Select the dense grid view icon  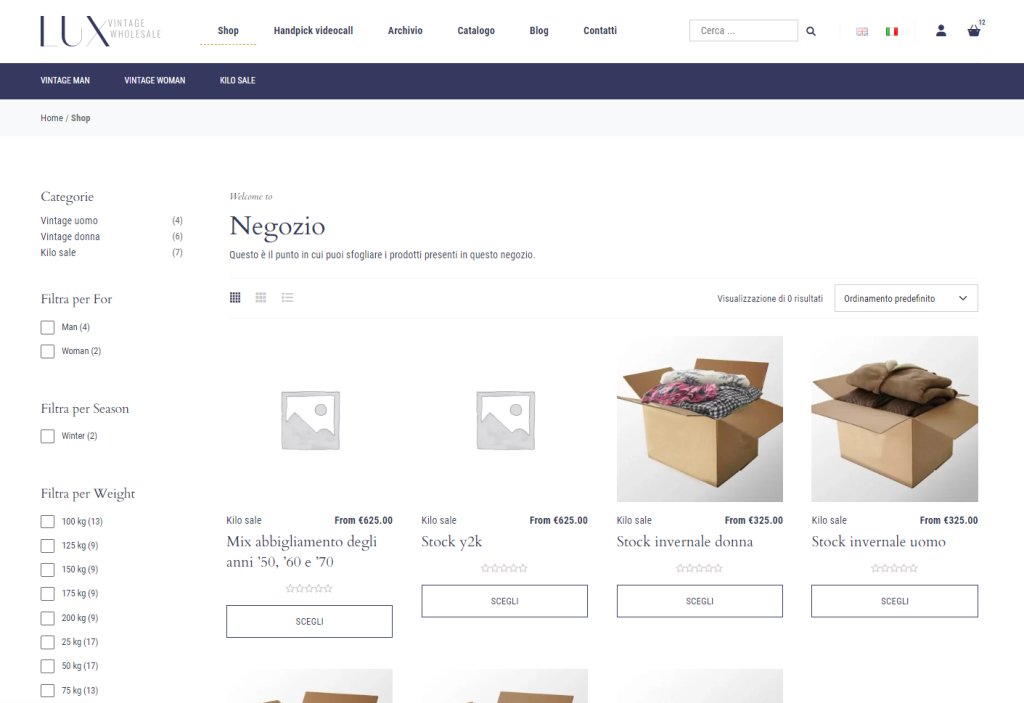tap(235, 298)
